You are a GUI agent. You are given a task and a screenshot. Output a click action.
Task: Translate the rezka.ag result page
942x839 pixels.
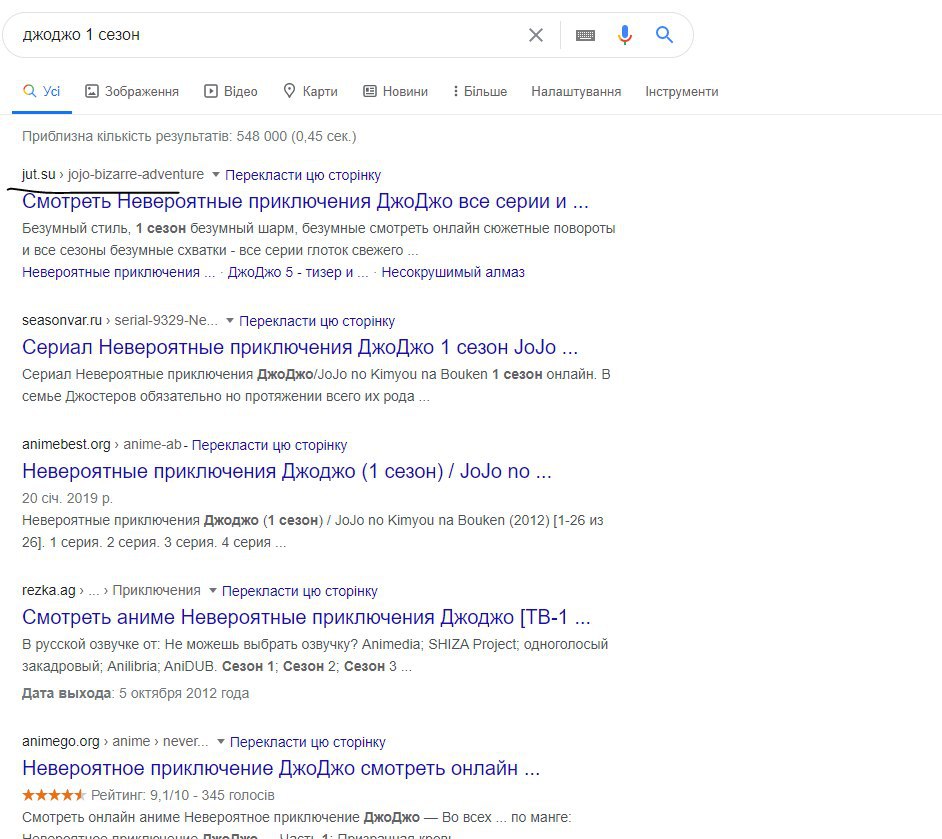[x=300, y=591]
